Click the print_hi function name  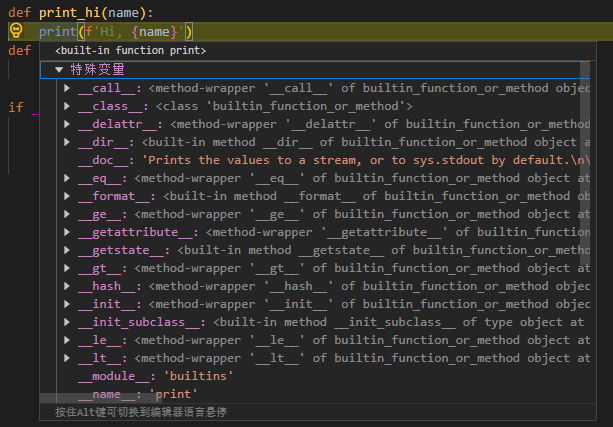[x=70, y=13]
